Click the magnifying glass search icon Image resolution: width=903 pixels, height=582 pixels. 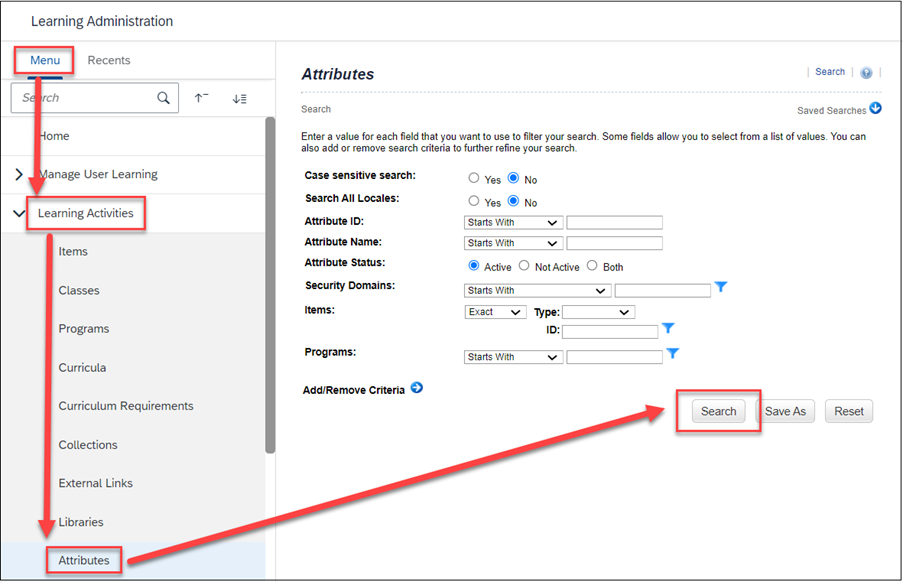click(162, 97)
